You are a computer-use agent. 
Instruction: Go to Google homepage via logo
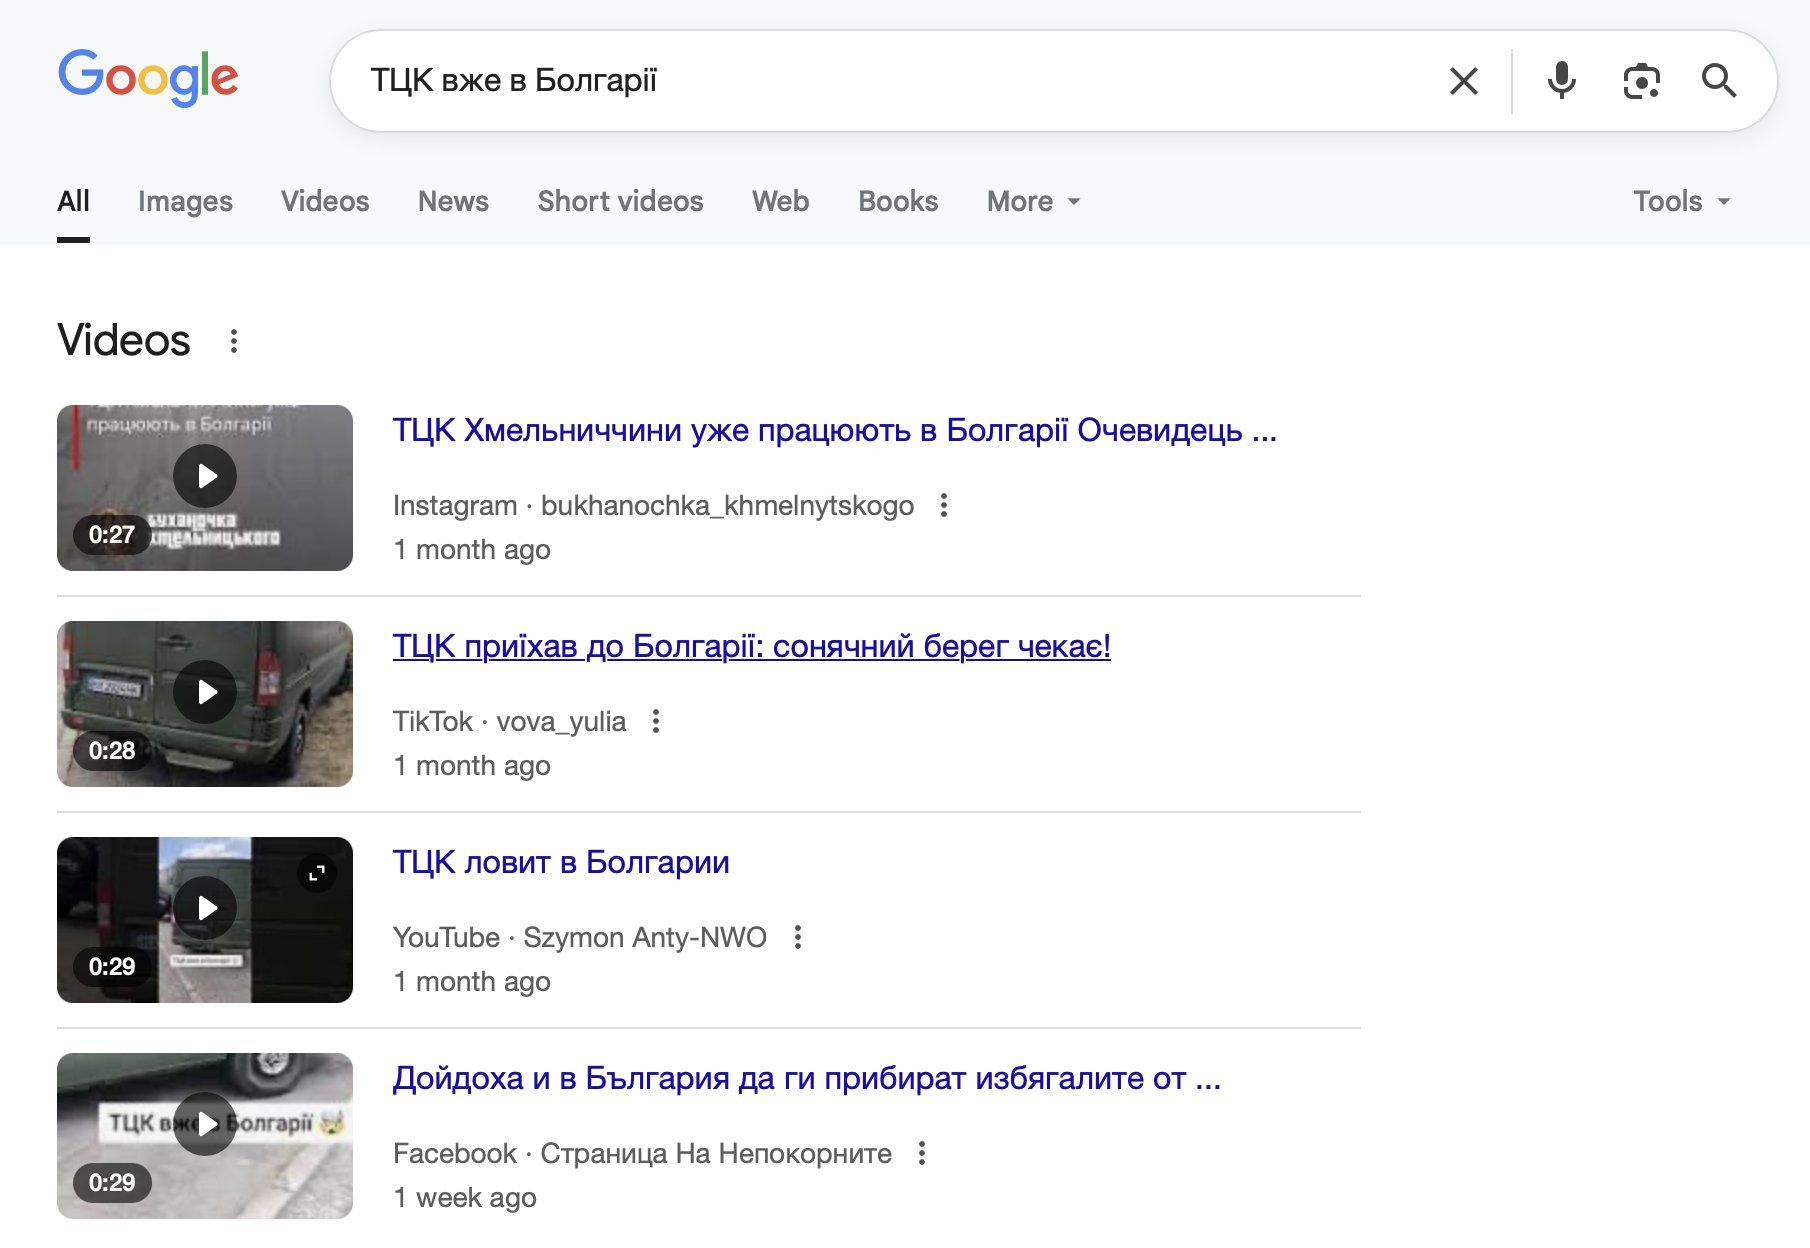click(x=148, y=78)
